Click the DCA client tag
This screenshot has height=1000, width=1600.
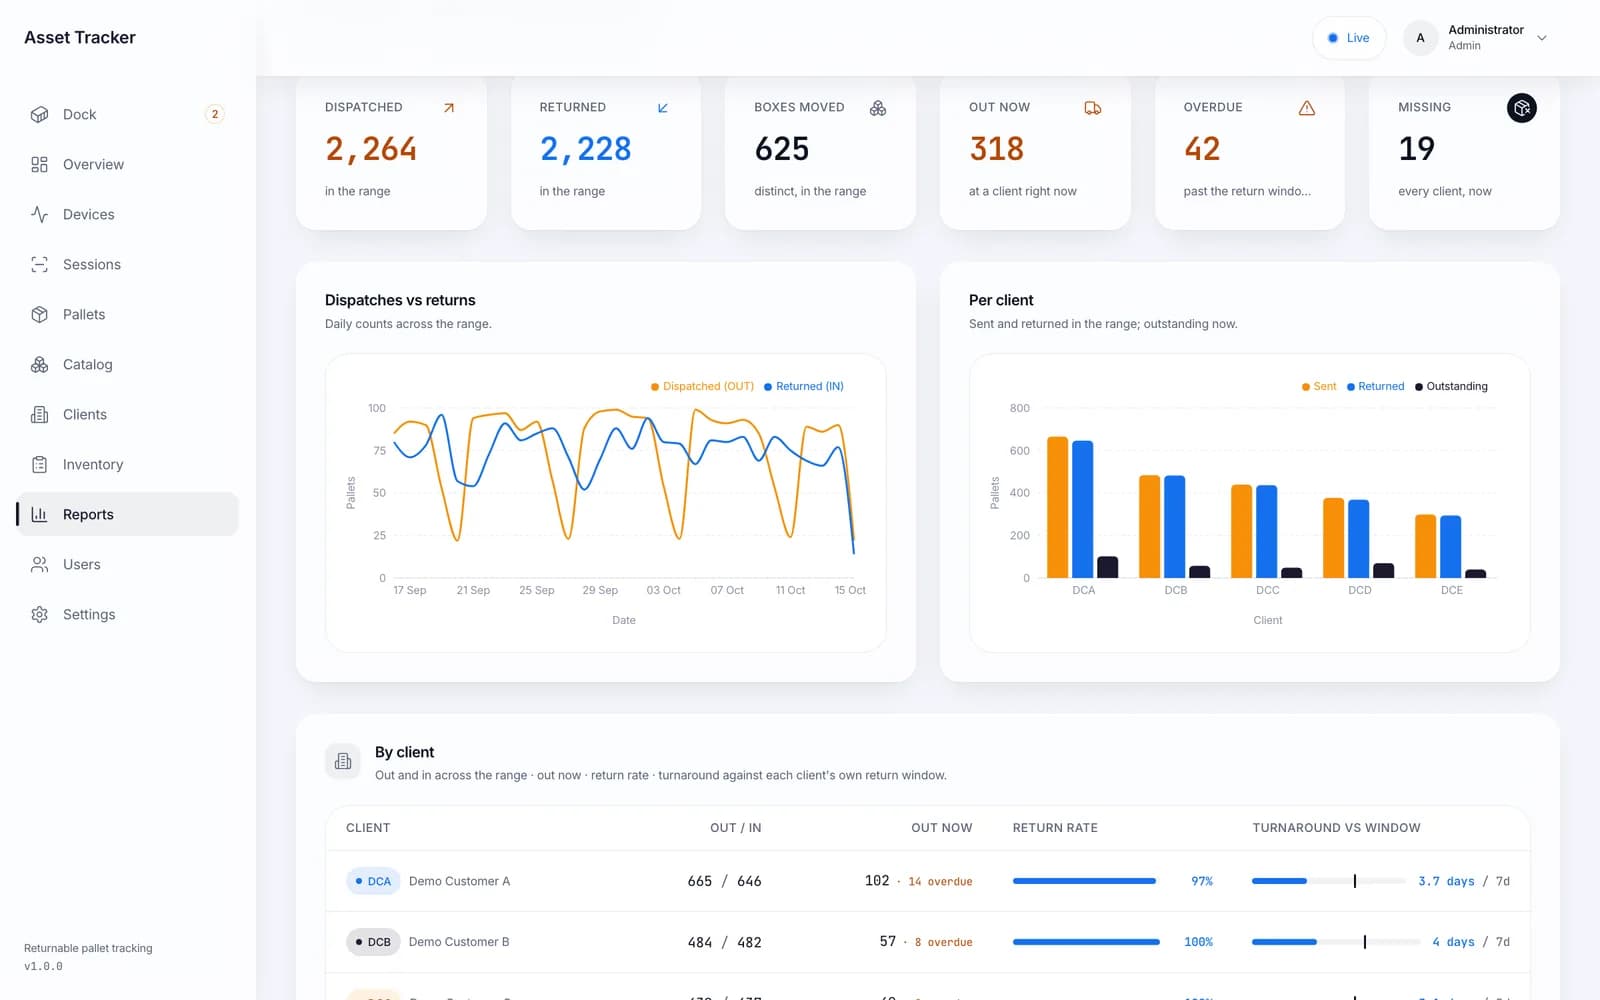coord(373,881)
